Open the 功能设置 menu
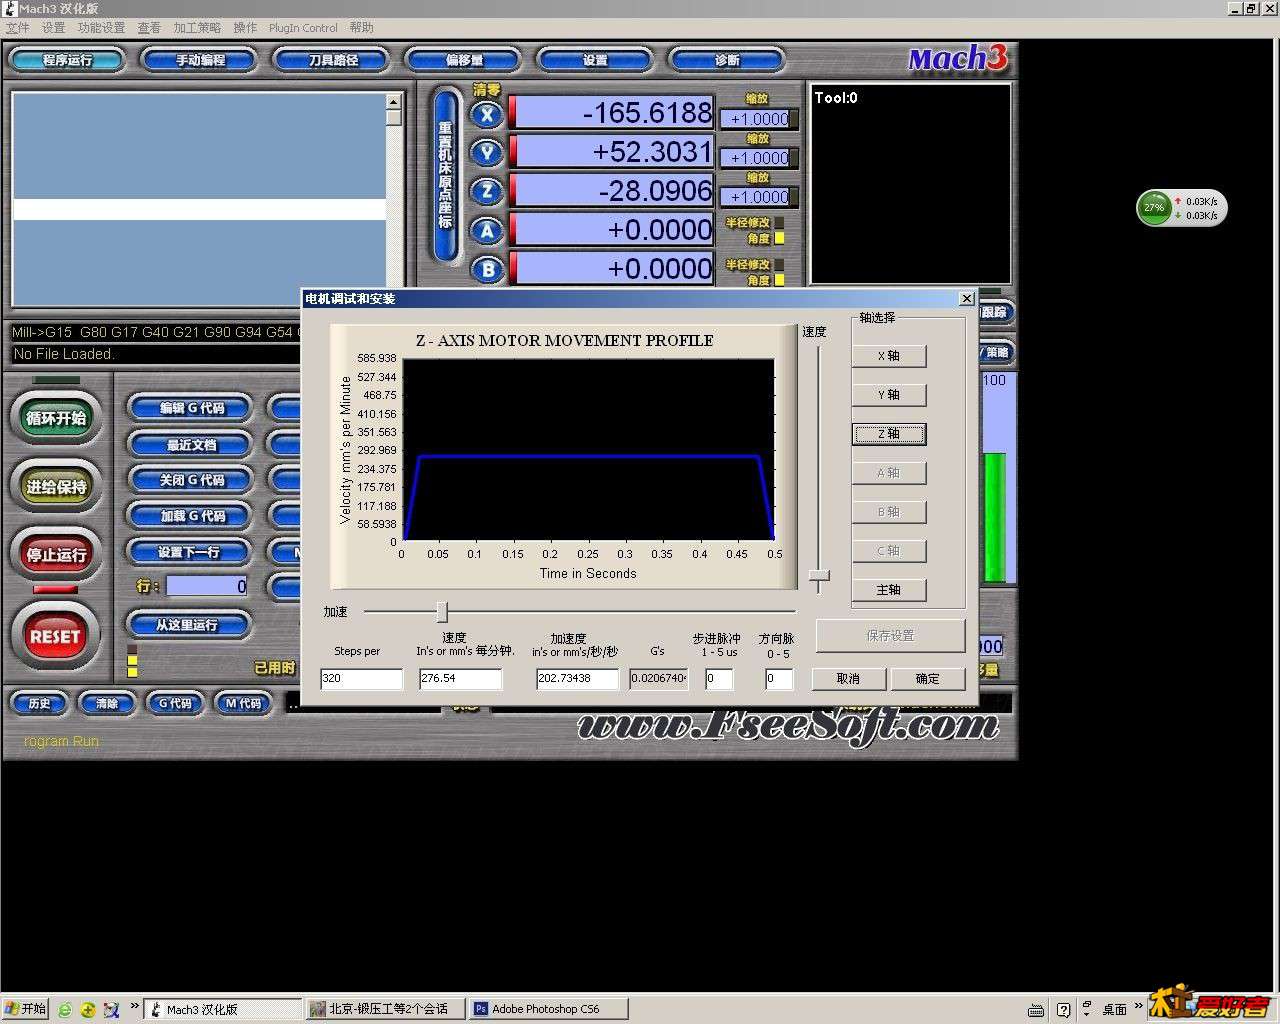1280x1024 pixels. (102, 28)
